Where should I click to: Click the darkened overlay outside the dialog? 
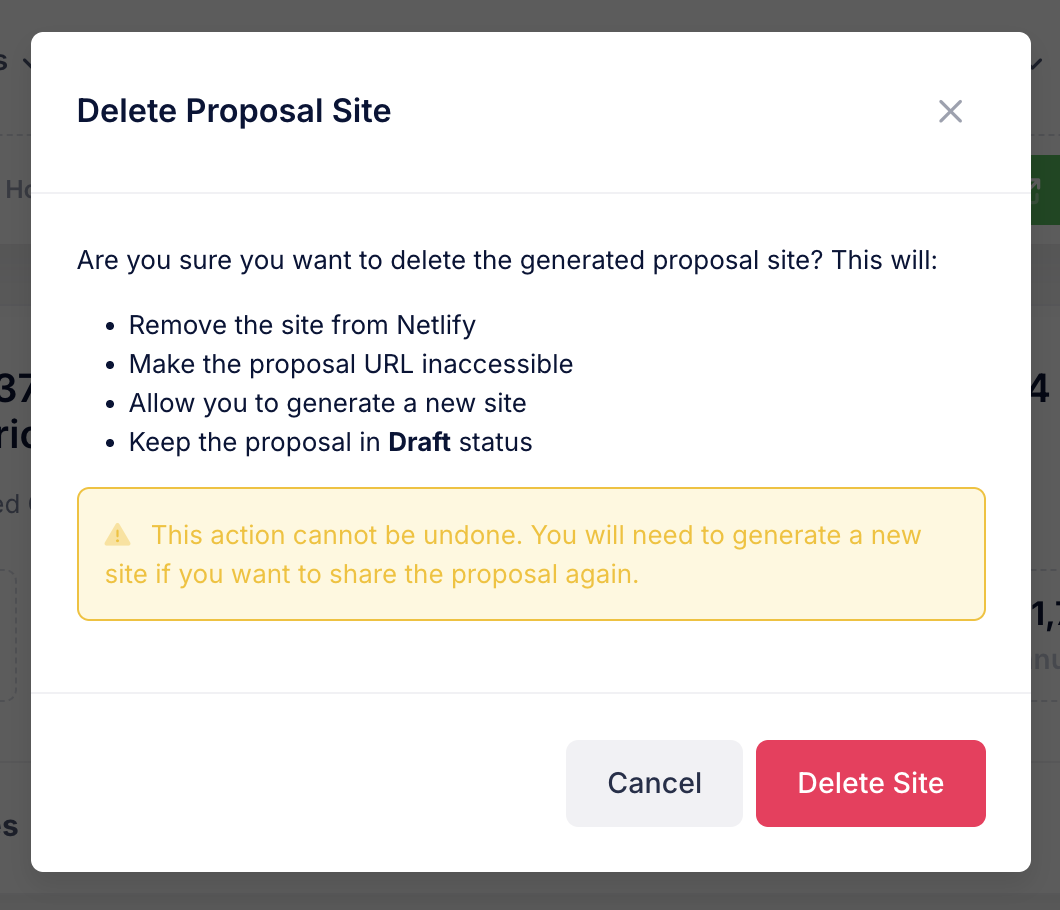point(530,888)
